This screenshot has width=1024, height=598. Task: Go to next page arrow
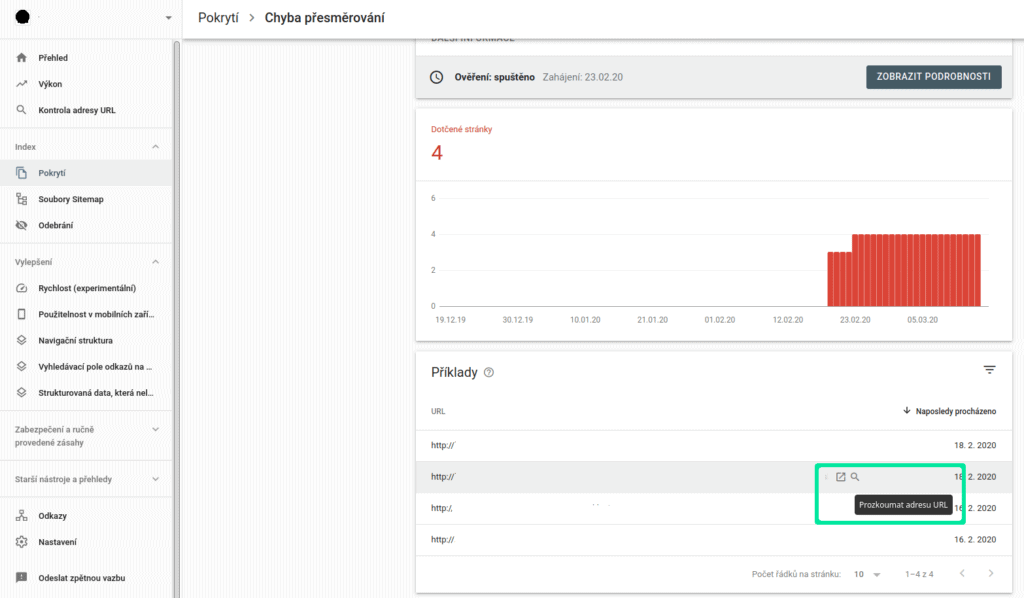coord(991,573)
